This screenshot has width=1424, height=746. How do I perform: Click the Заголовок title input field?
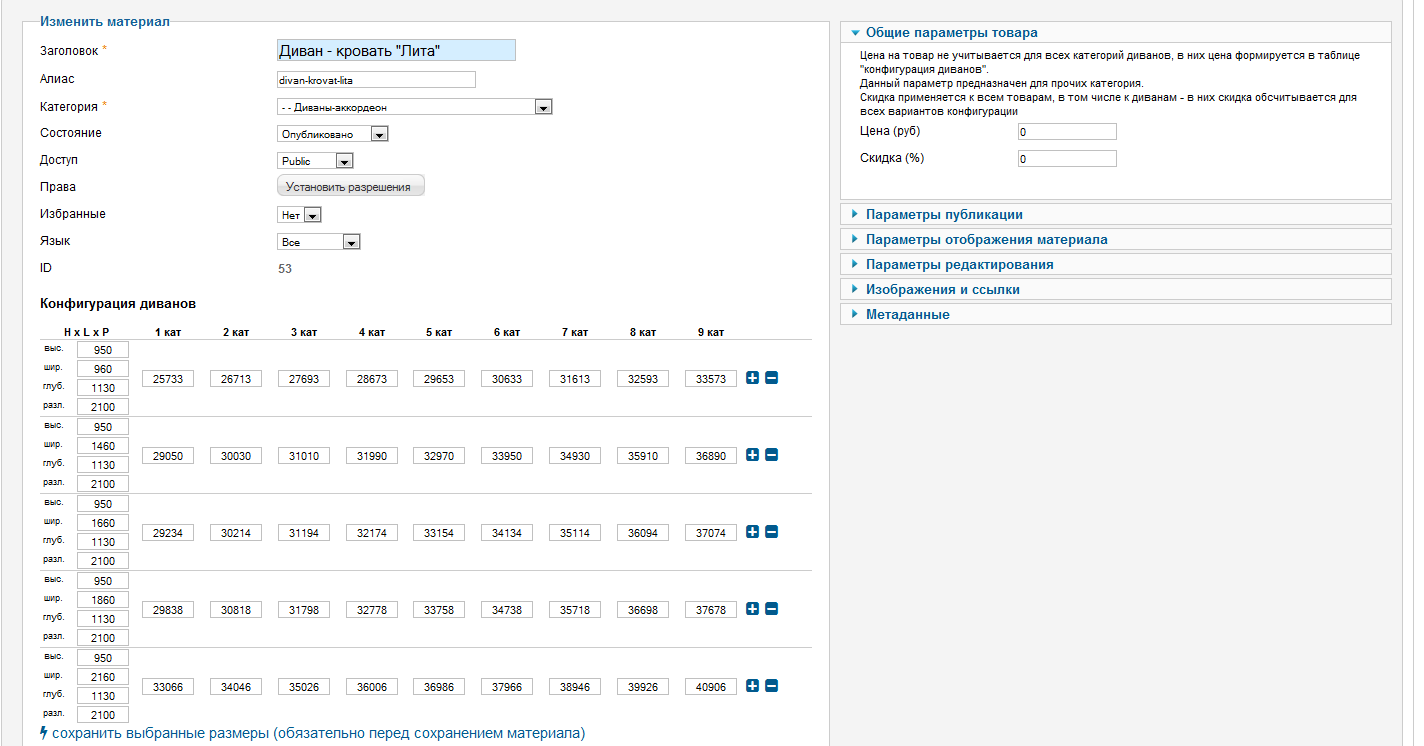tap(396, 50)
